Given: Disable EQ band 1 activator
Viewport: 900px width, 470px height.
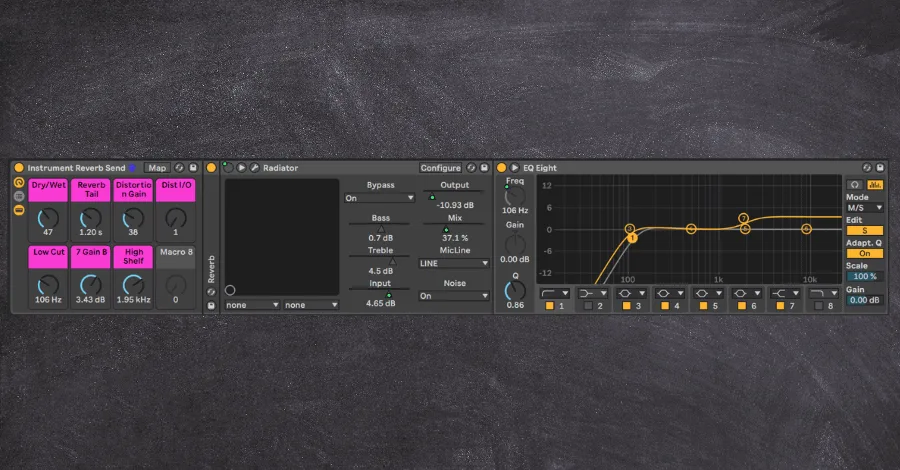Looking at the screenshot, I should pyautogui.click(x=549, y=306).
